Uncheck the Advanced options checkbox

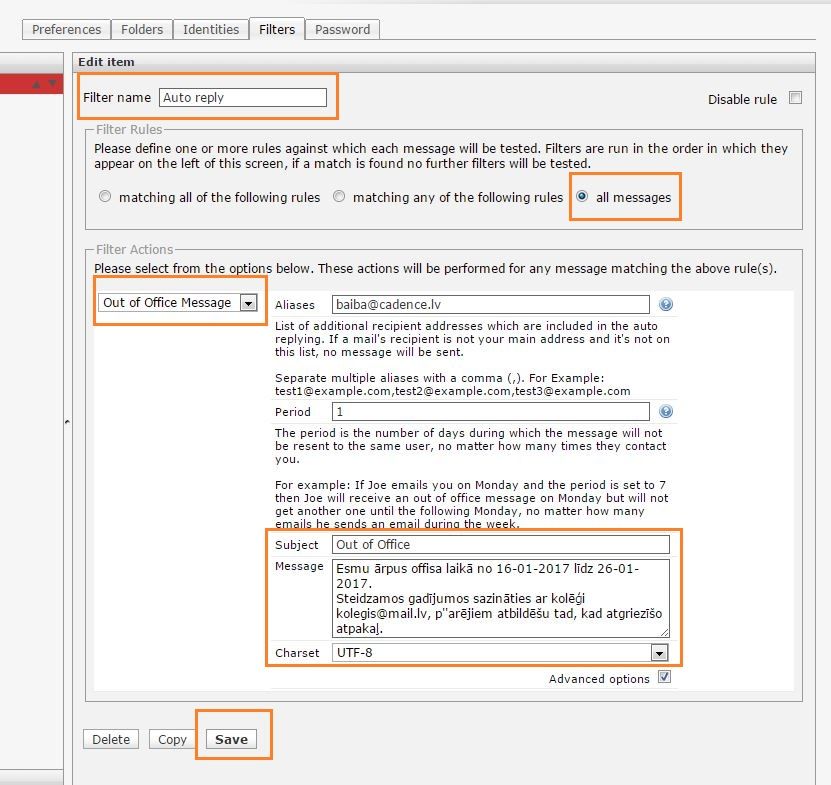665,678
